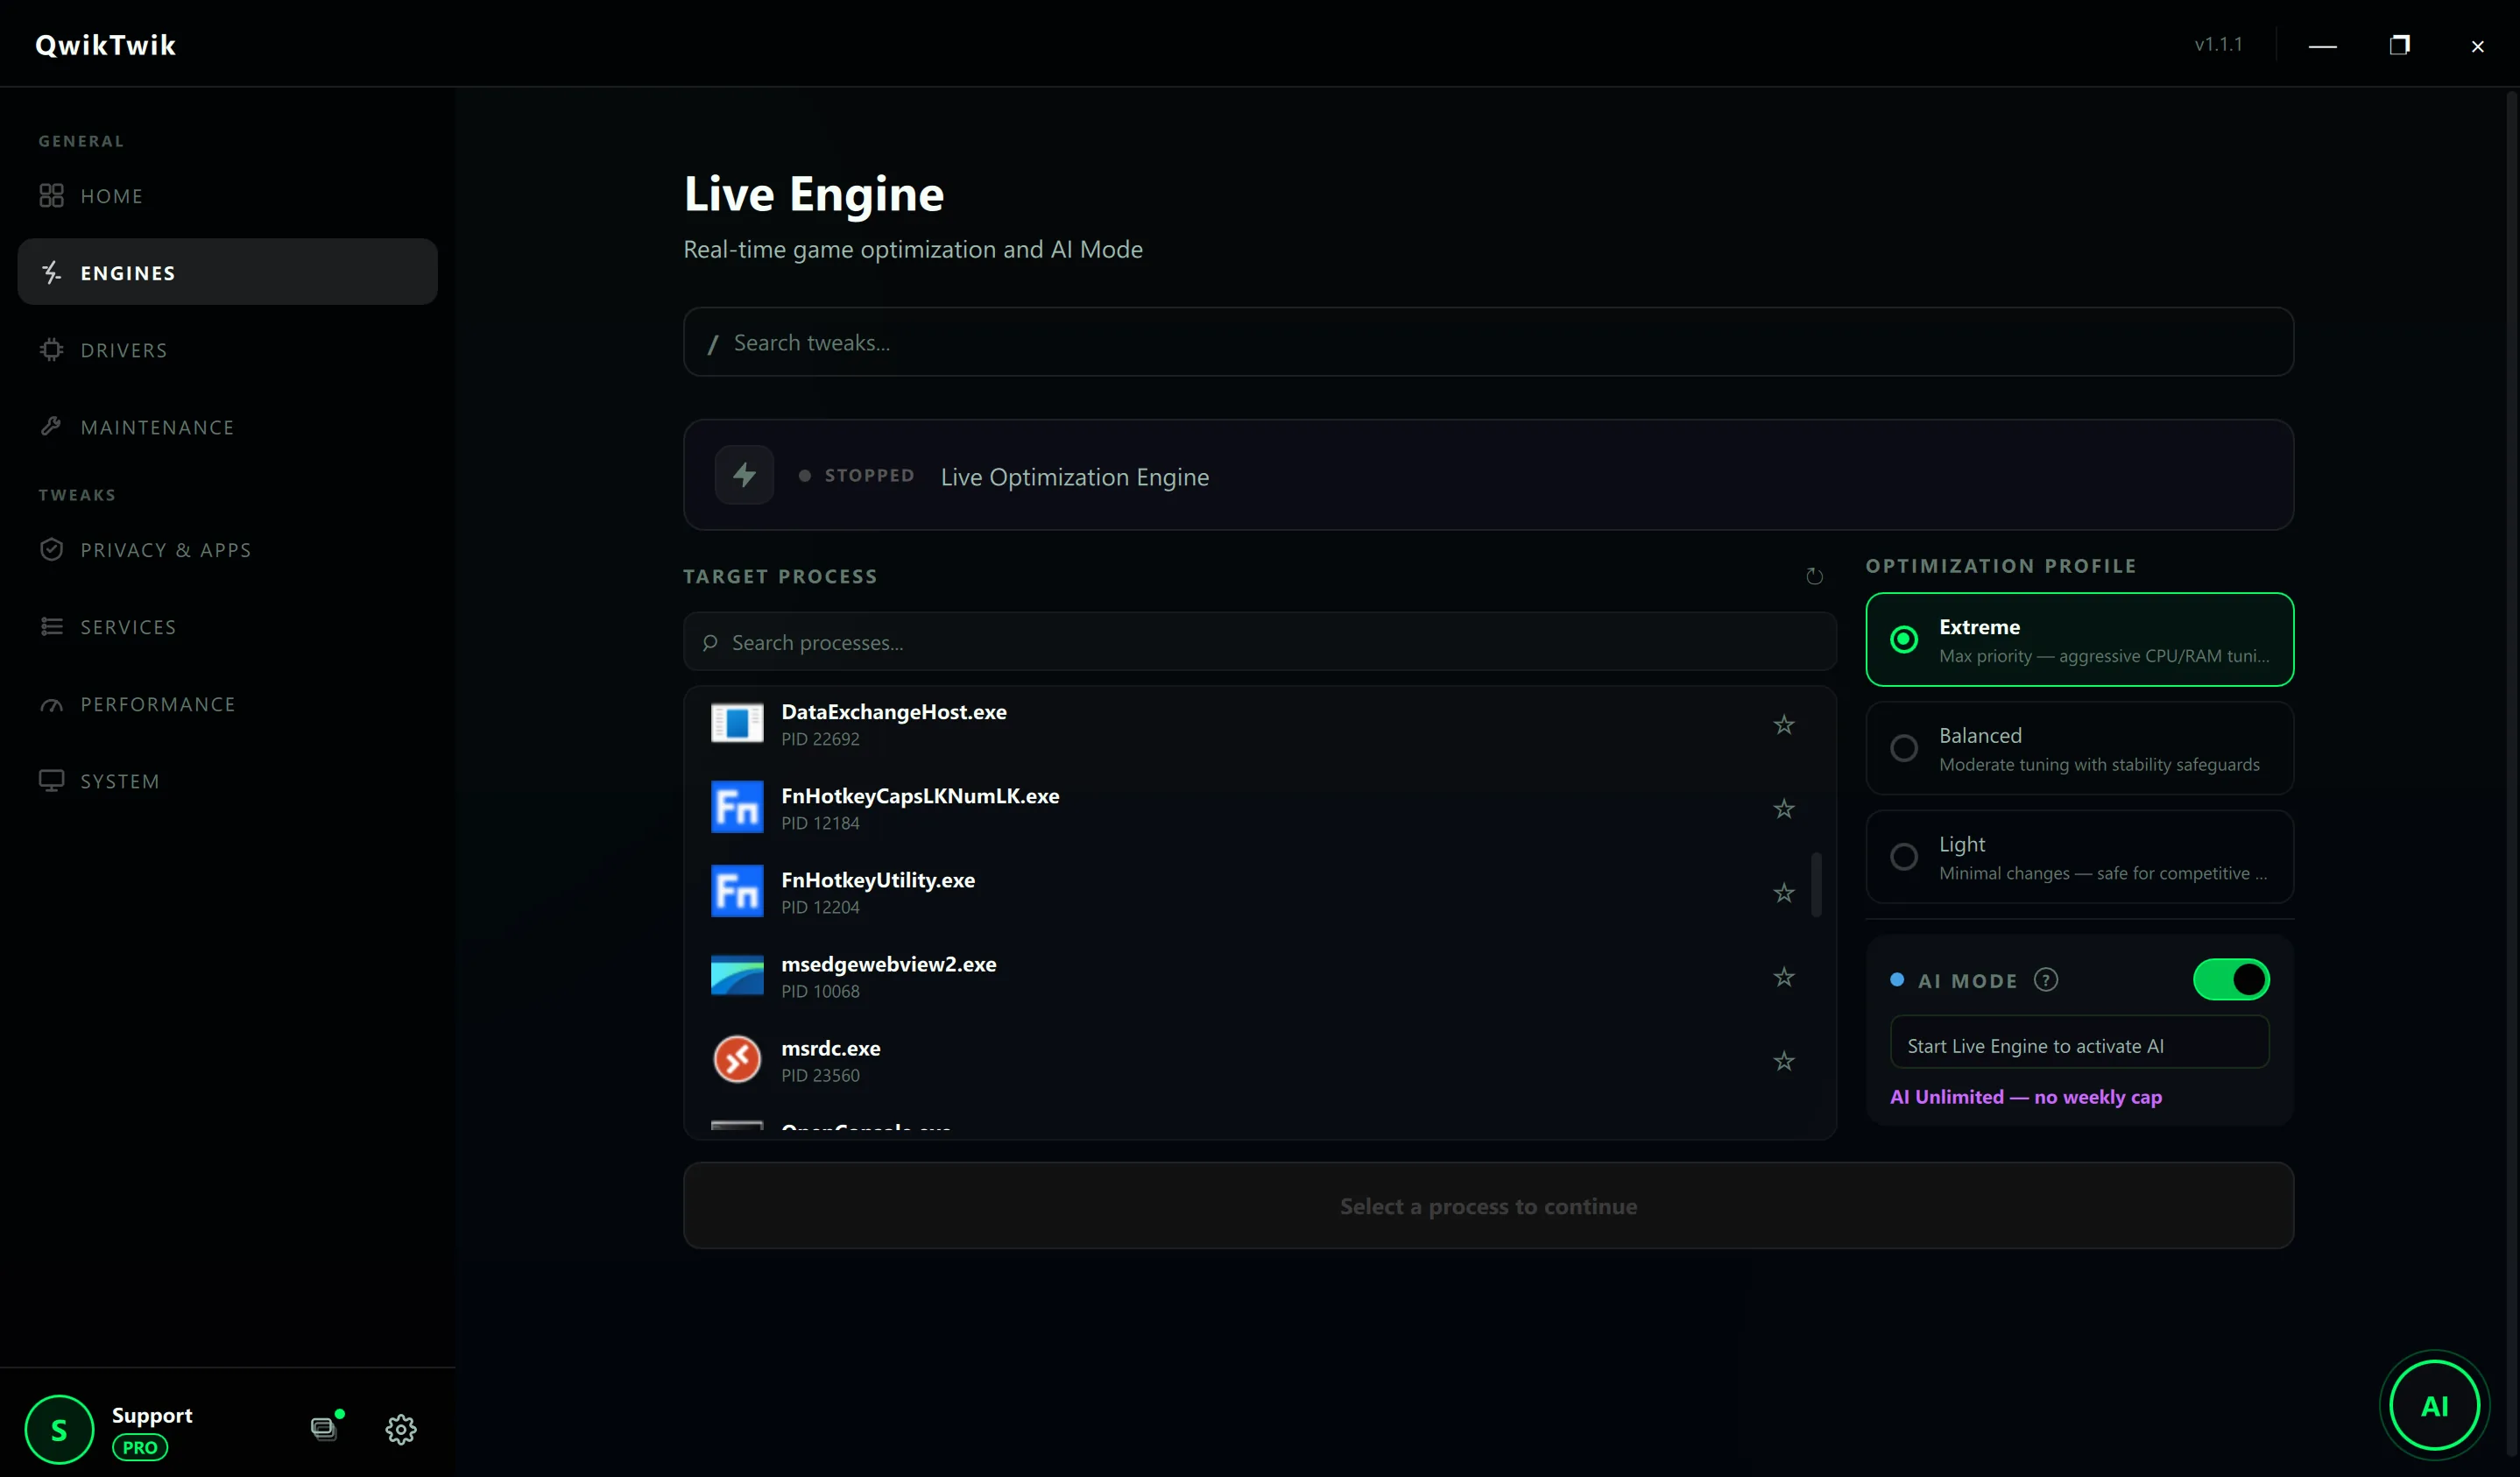Open the AI Mode help tooltip

[2046, 980]
